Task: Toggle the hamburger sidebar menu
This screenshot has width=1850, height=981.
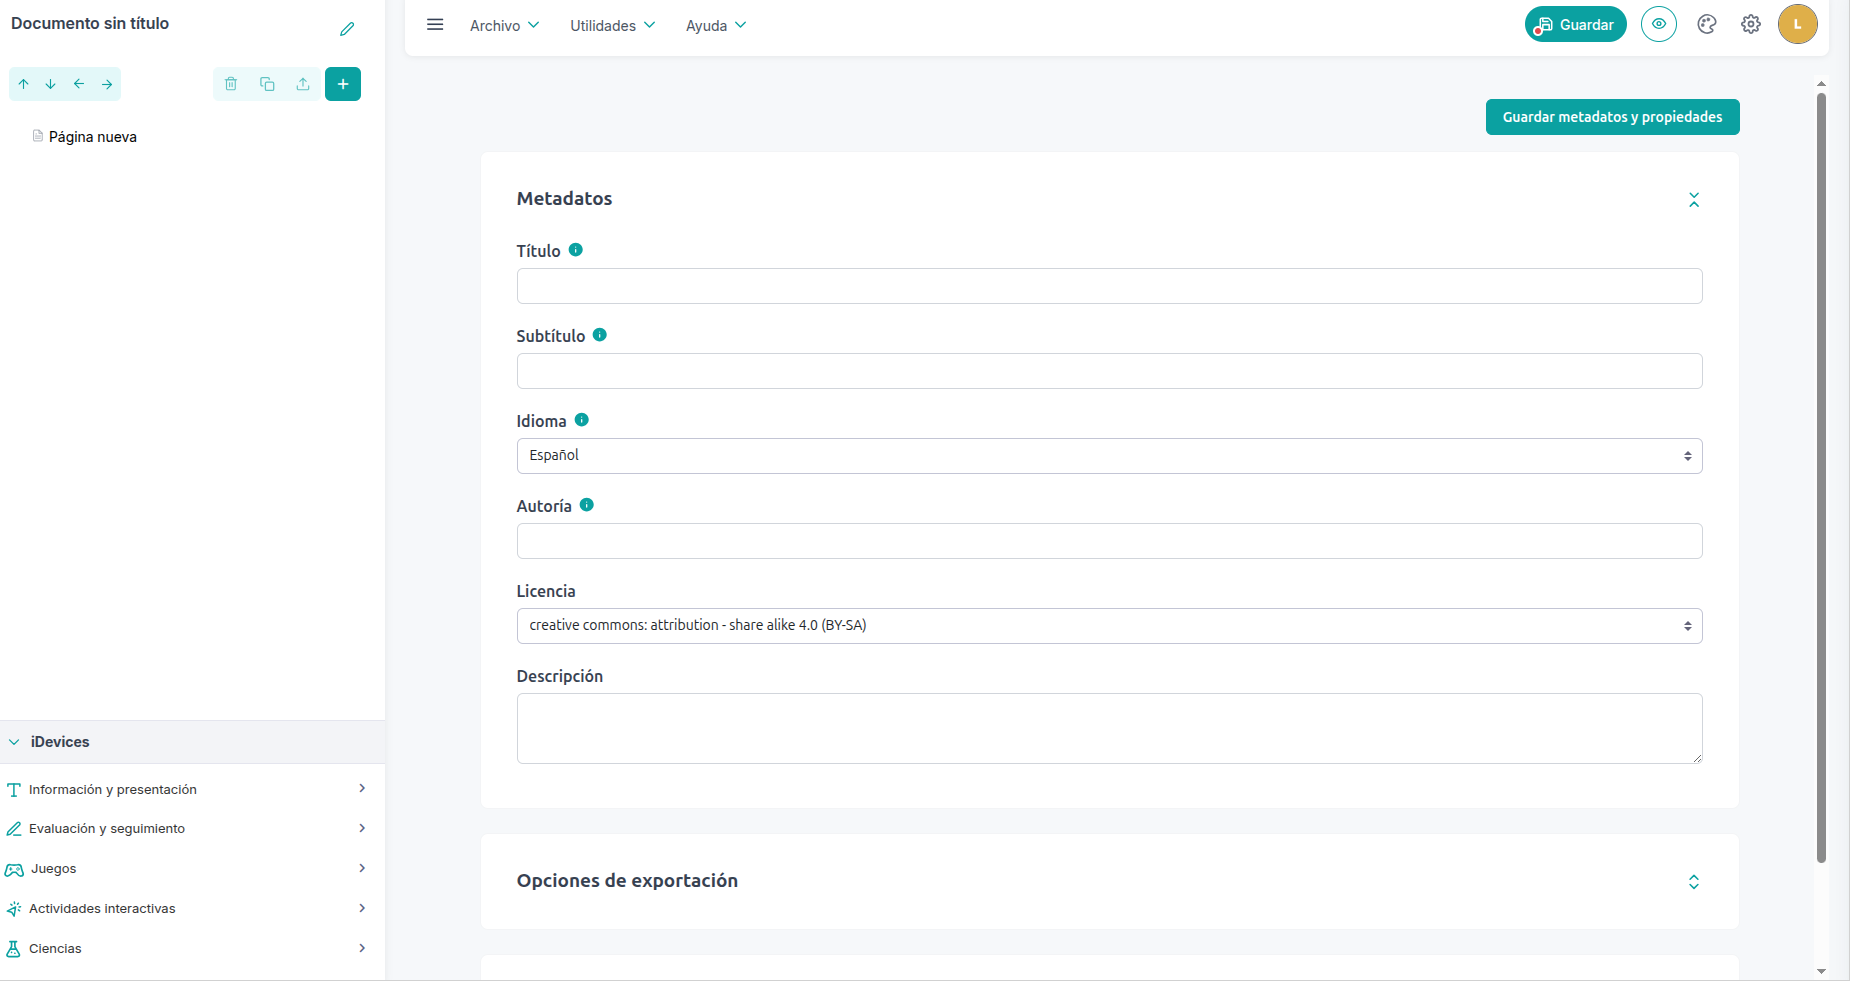Action: (x=435, y=25)
